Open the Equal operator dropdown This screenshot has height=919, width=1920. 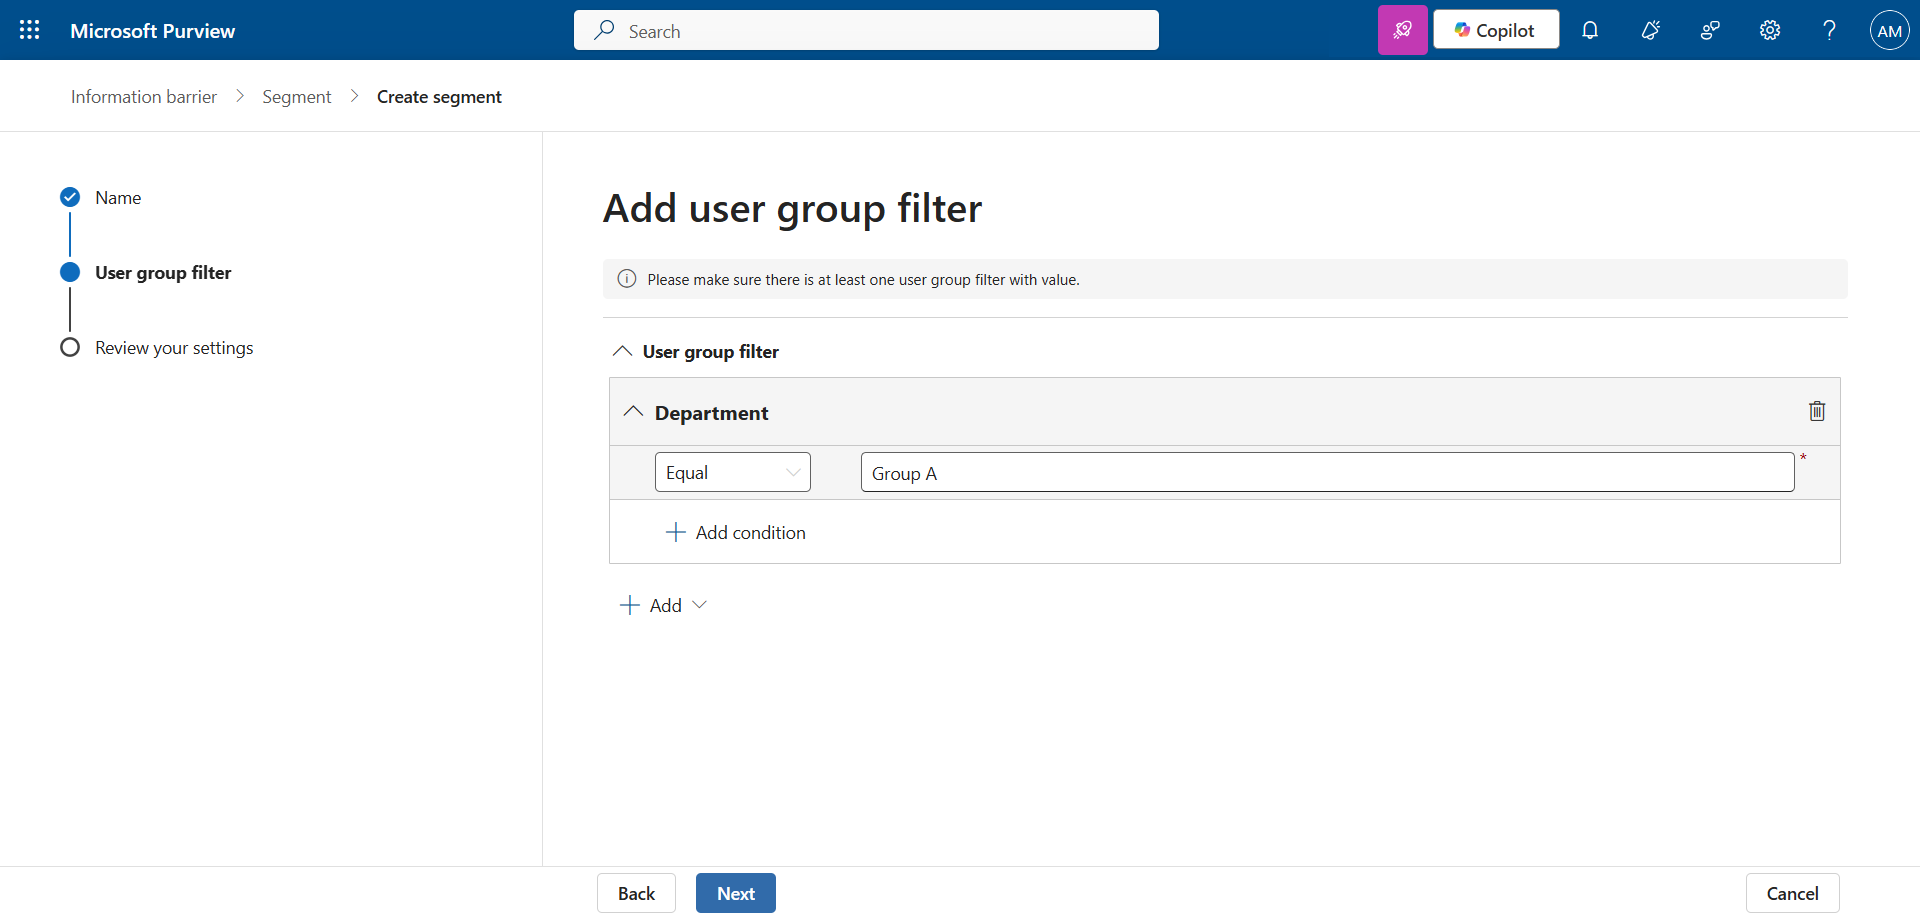pyautogui.click(x=732, y=472)
